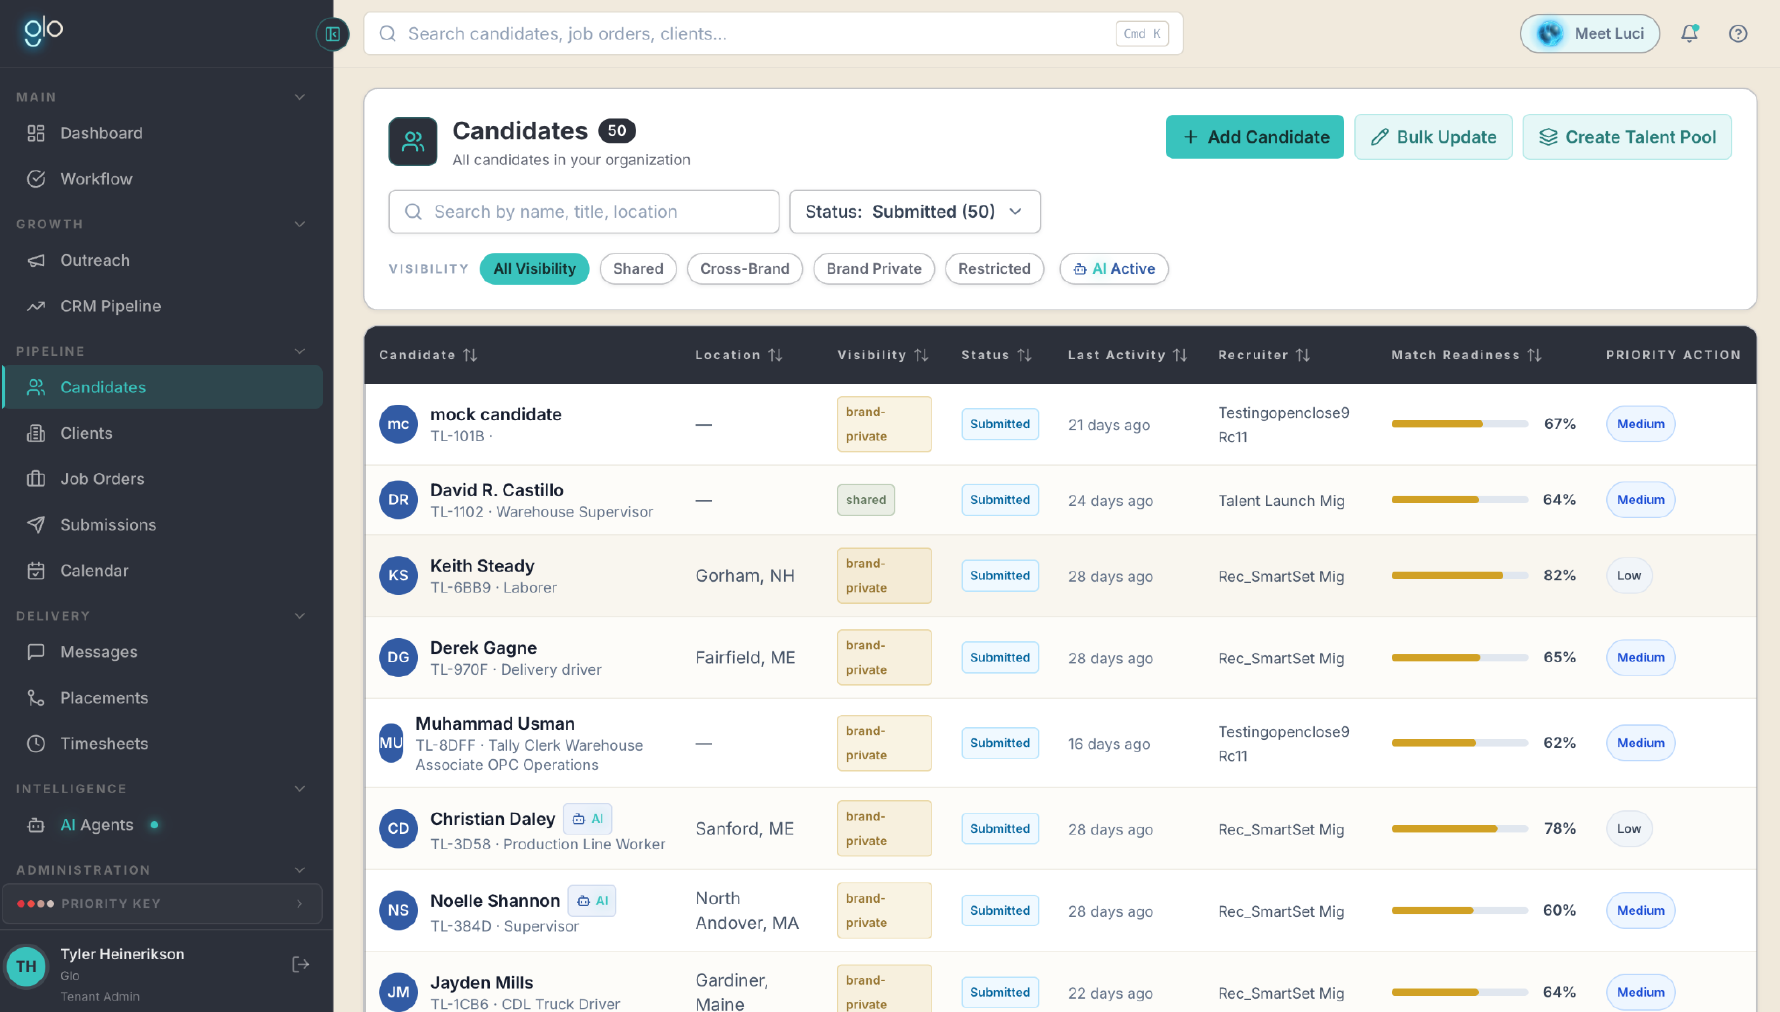Screen dimensions: 1780x1012
Task: Sort by Match Readiness column arrows
Action: pos(1534,355)
